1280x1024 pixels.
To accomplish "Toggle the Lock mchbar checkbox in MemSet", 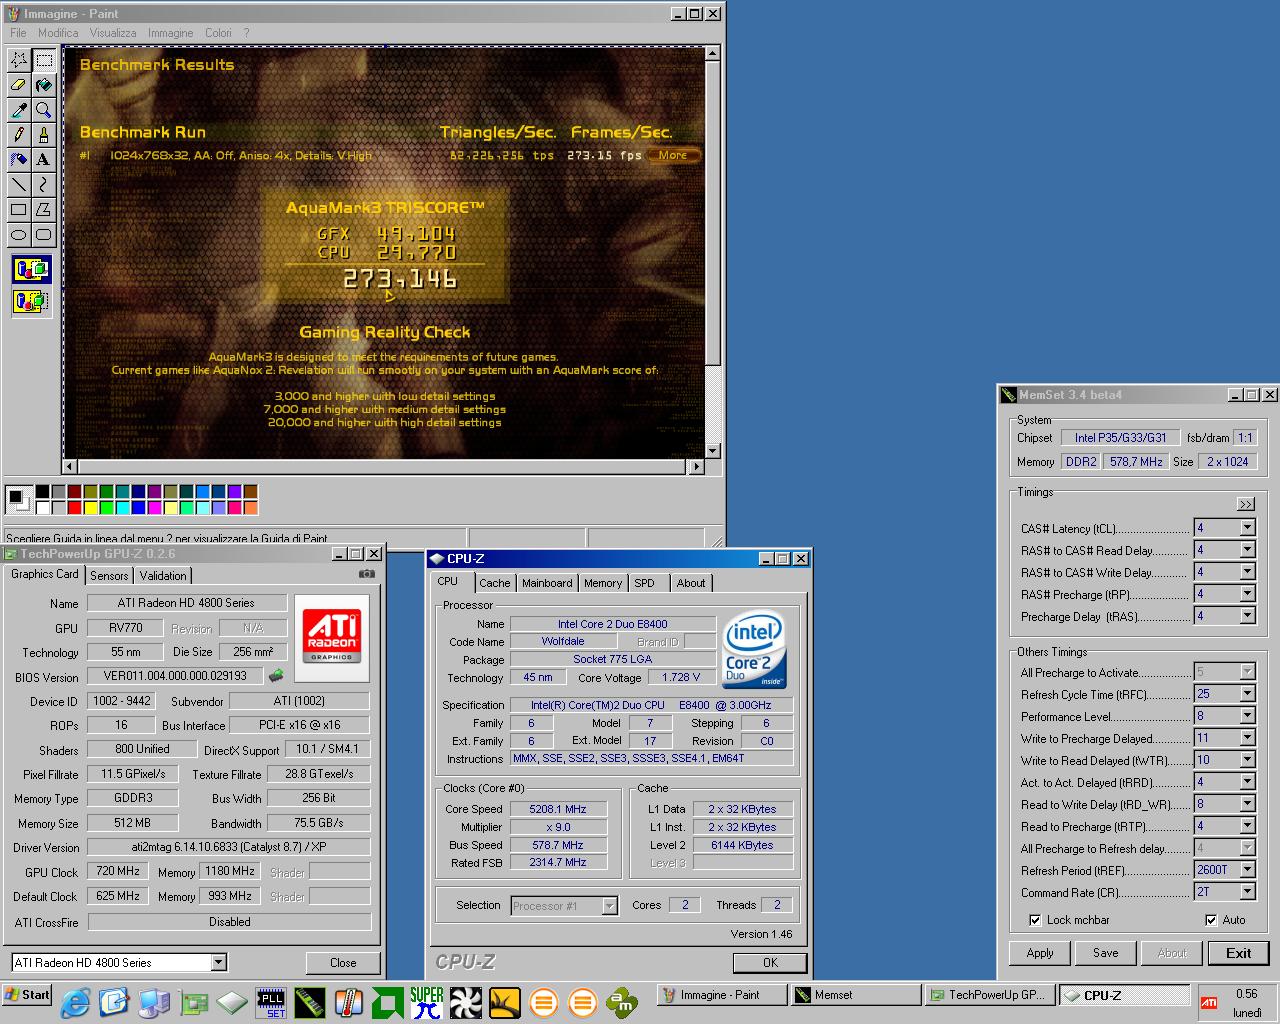I will tap(1035, 920).
